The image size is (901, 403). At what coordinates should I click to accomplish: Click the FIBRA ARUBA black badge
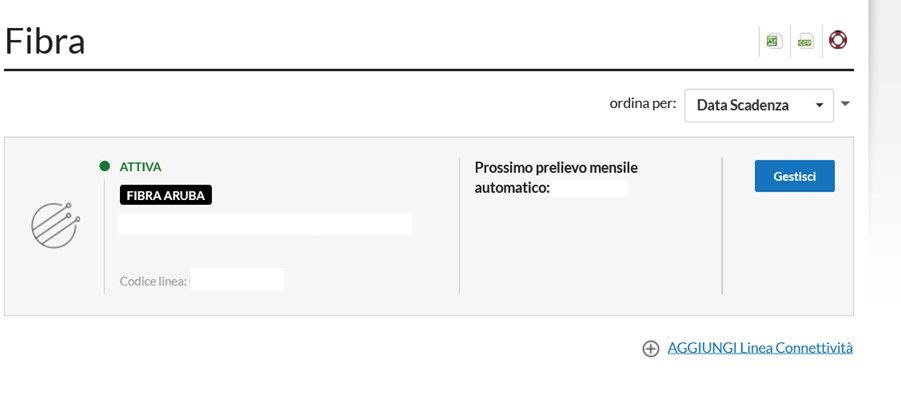(166, 196)
